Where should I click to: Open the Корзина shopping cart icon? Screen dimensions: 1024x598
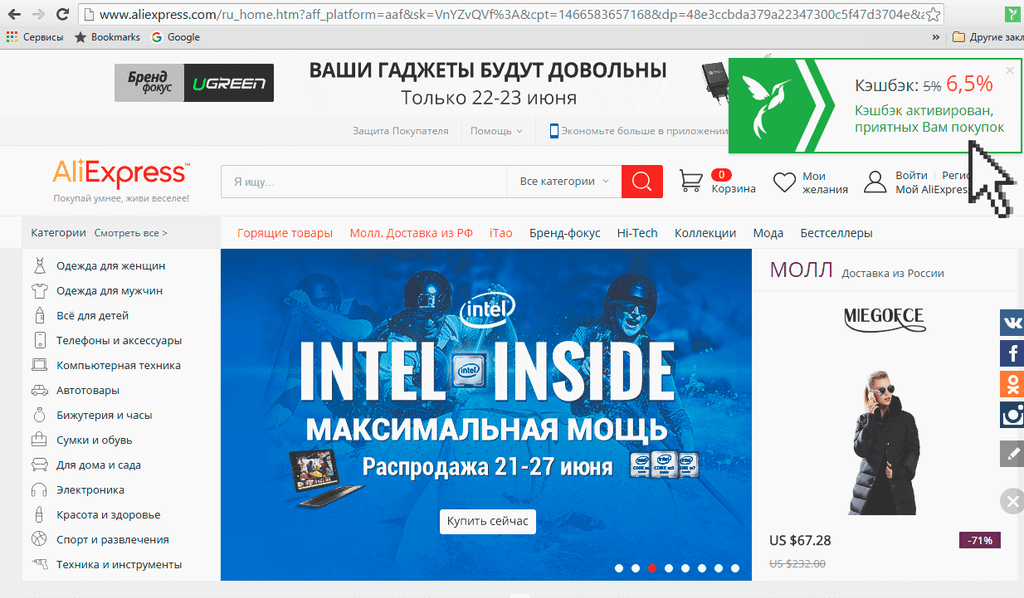point(690,181)
